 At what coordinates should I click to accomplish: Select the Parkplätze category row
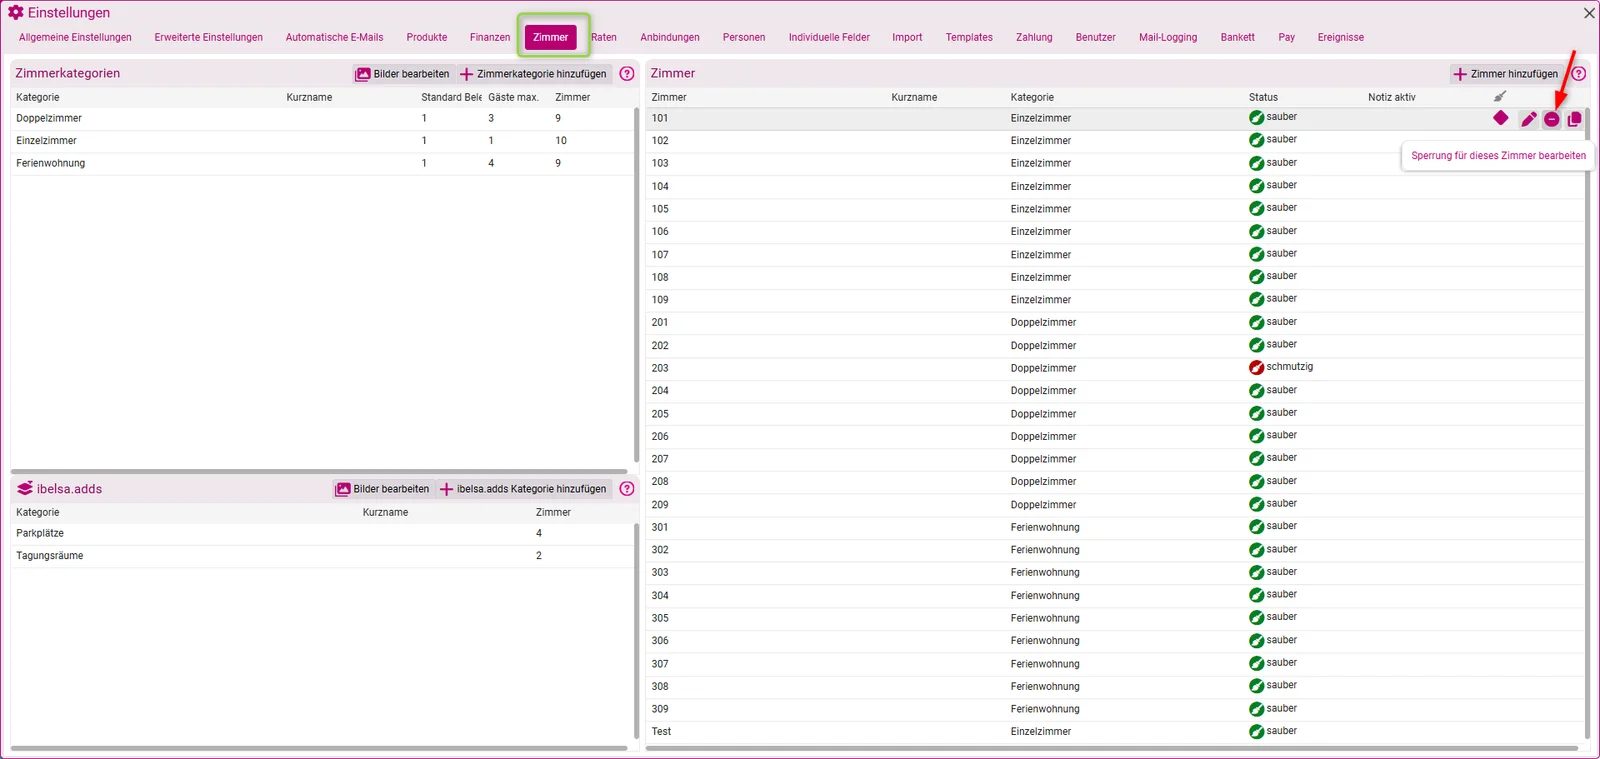pos(321,533)
